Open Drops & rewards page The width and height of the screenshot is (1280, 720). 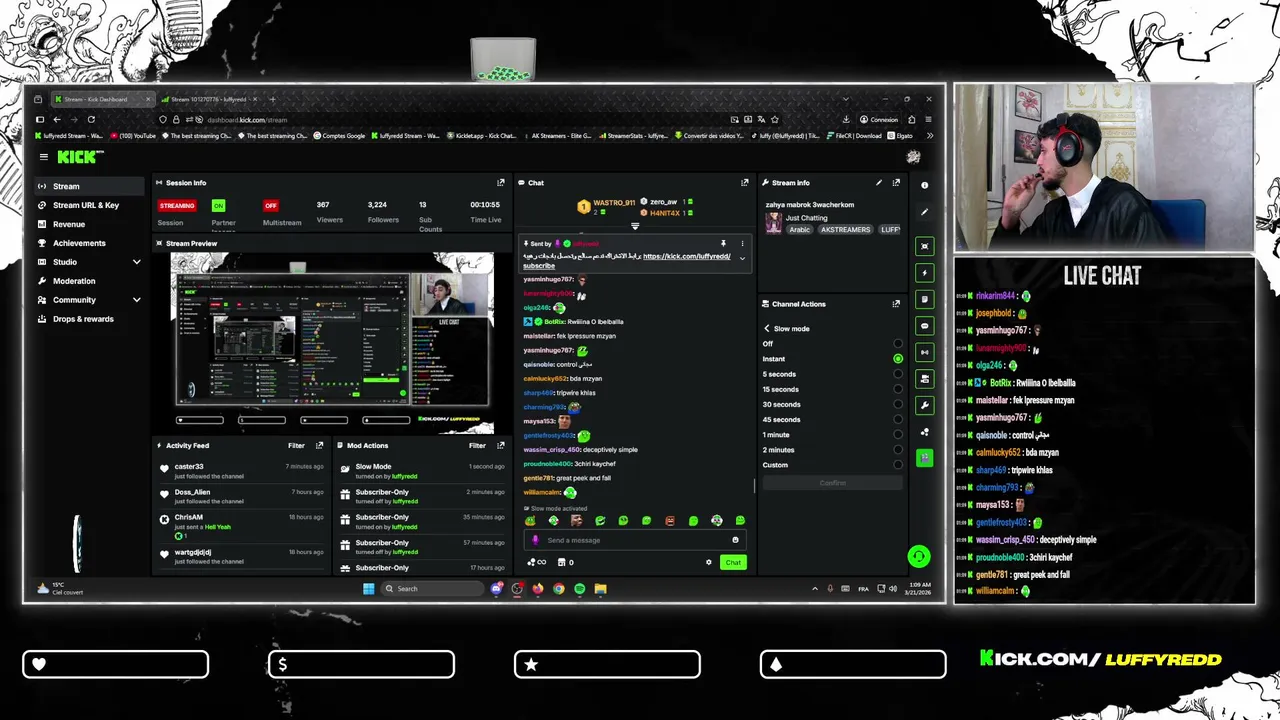(x=89, y=319)
